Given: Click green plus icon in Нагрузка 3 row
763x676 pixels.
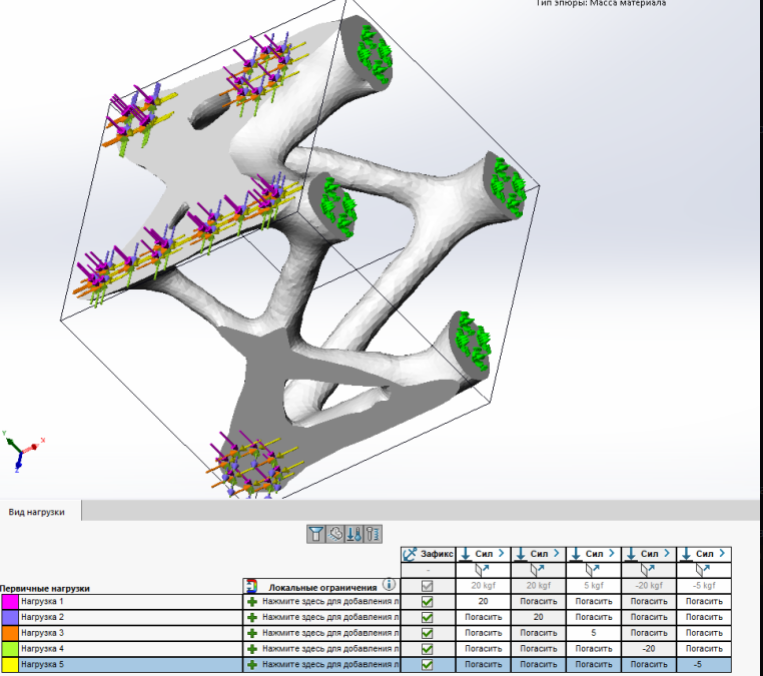Looking at the screenshot, I should click(x=252, y=633).
